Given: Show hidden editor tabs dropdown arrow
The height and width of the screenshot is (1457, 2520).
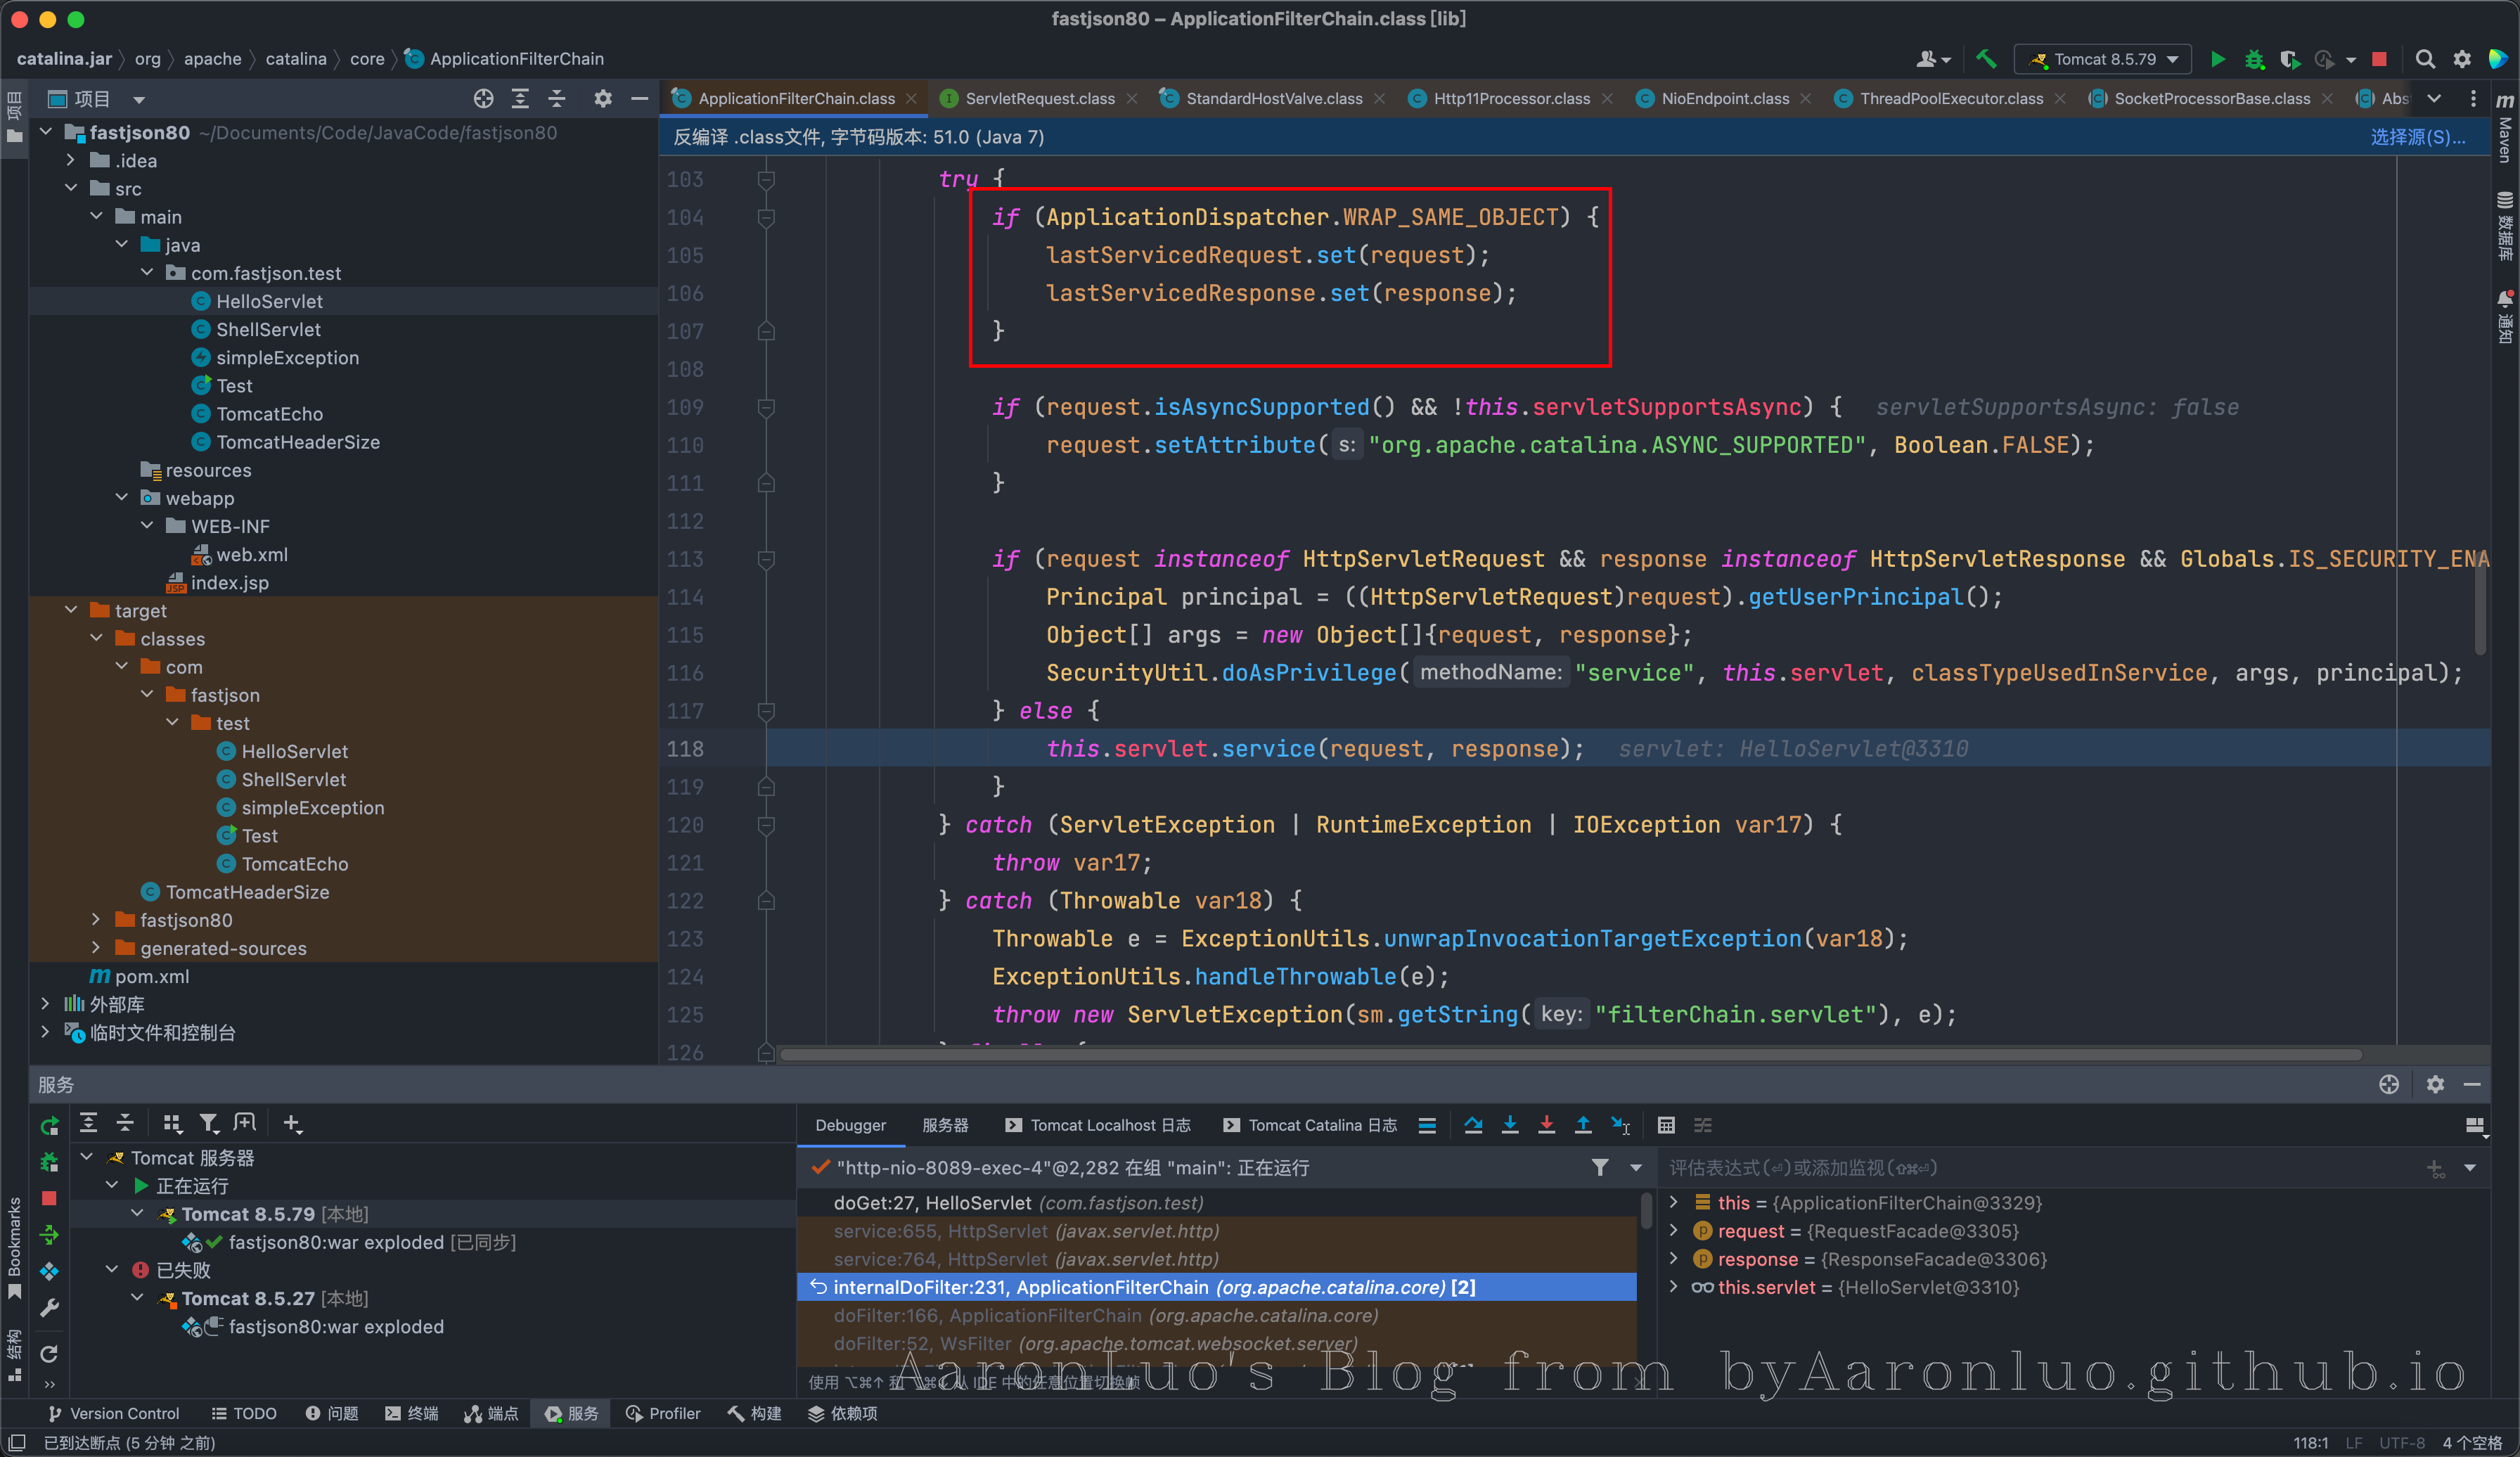Looking at the screenshot, I should (2435, 98).
